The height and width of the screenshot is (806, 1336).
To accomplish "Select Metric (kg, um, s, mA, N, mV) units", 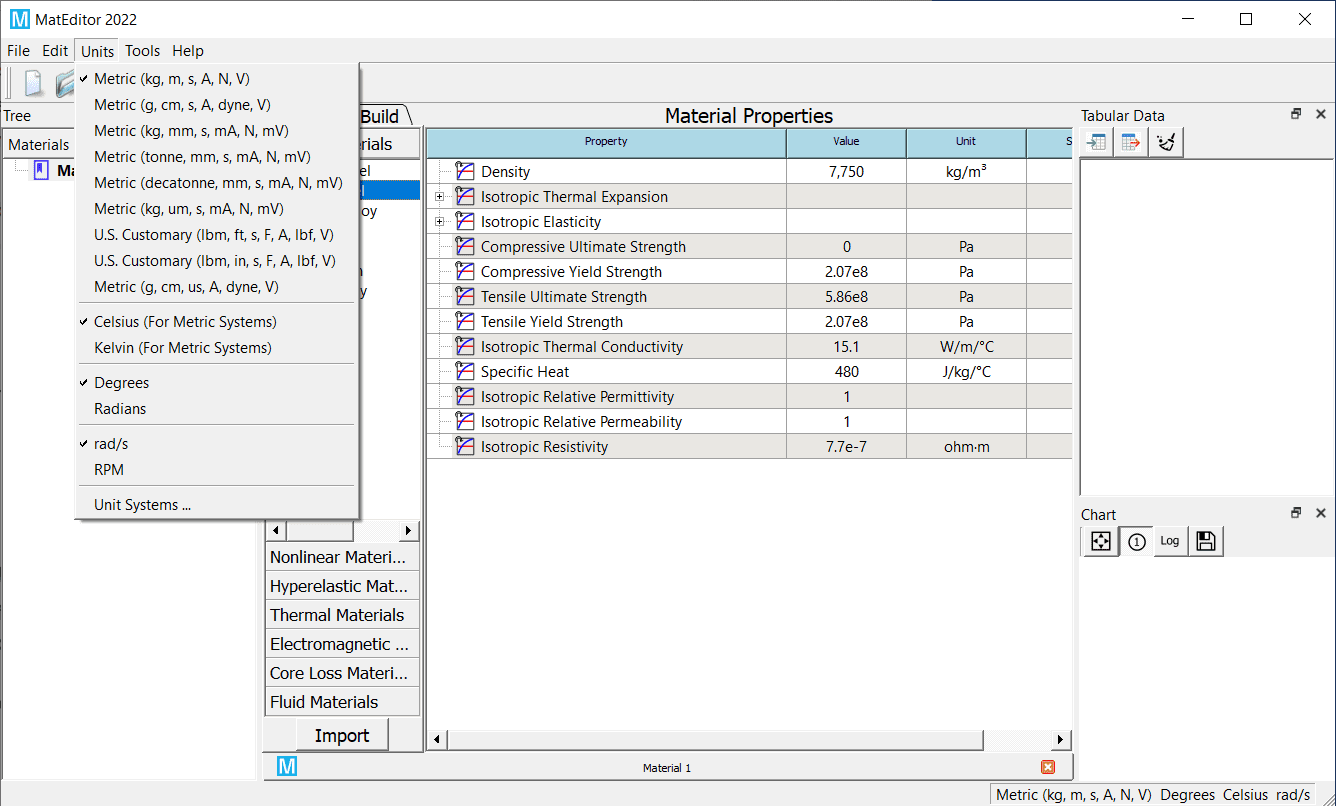I will coord(217,209).
